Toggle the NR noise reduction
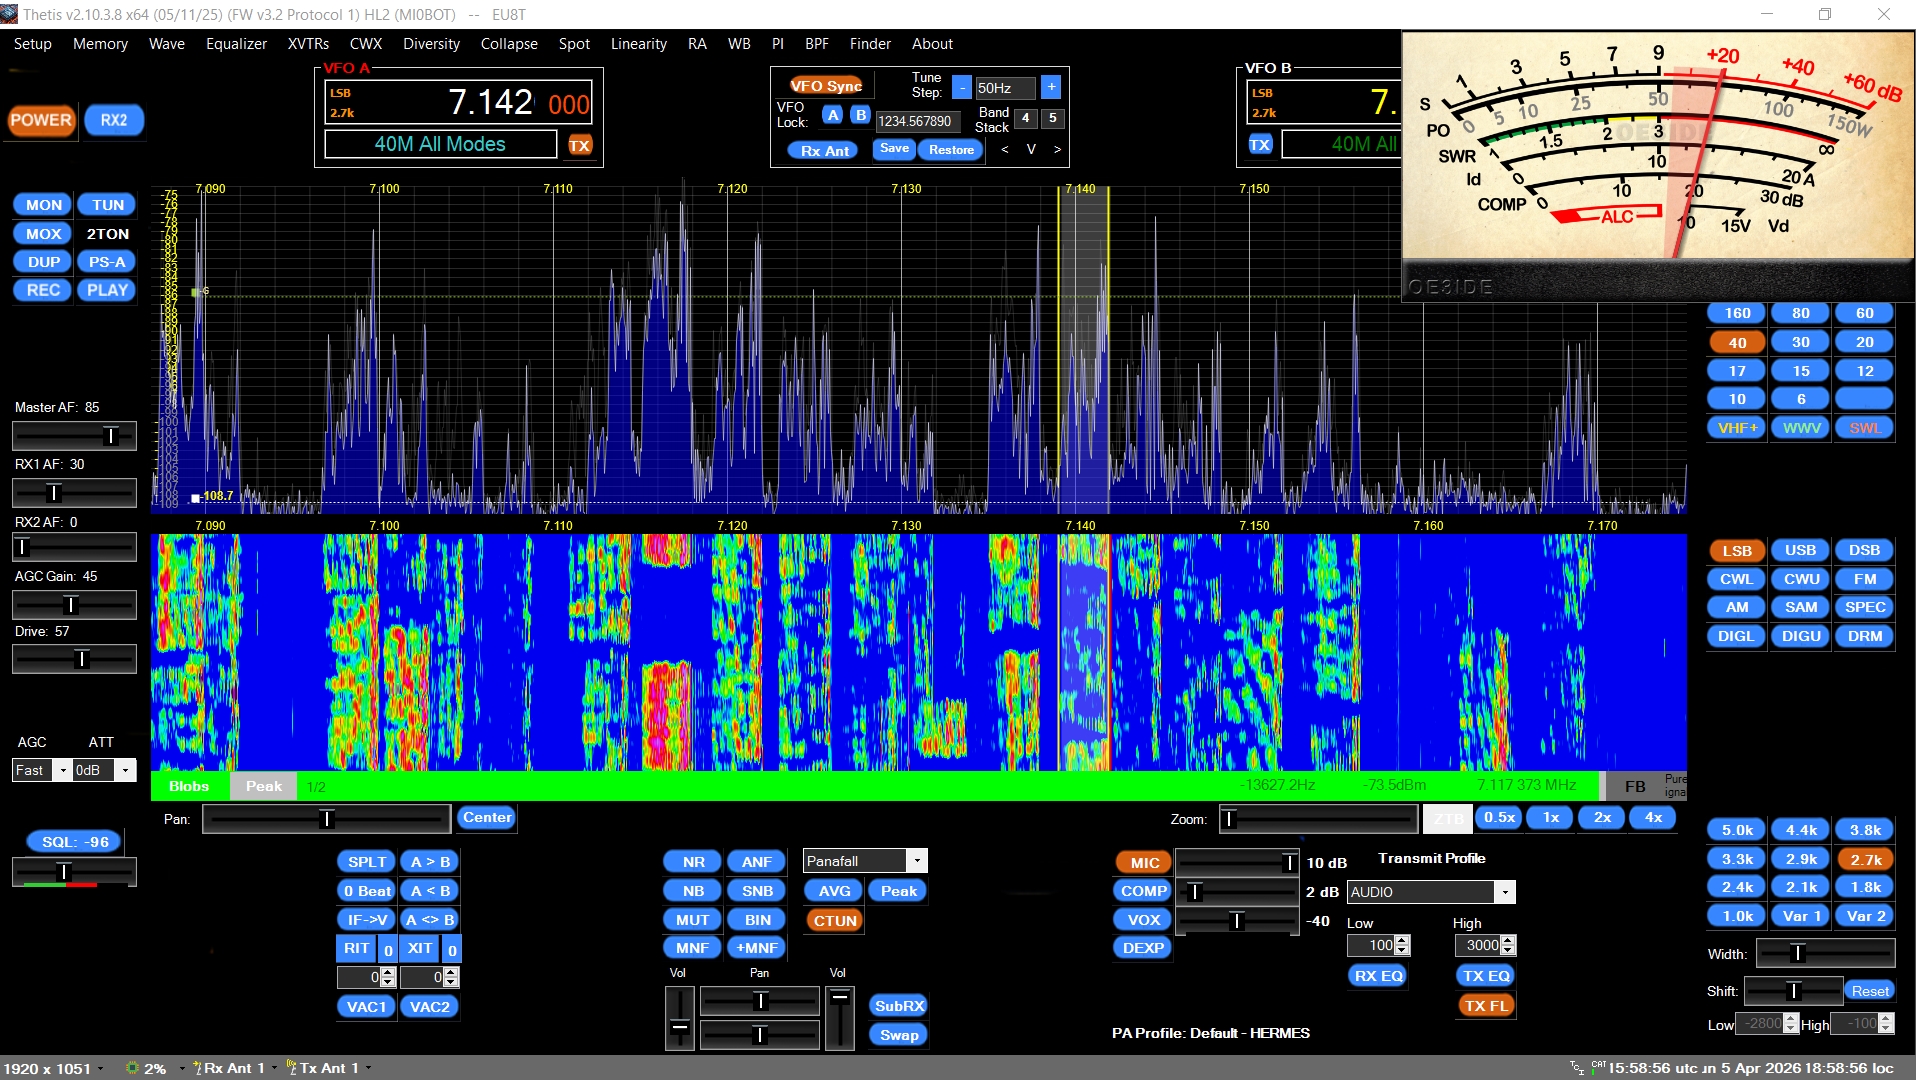1916x1080 pixels. pos(693,862)
